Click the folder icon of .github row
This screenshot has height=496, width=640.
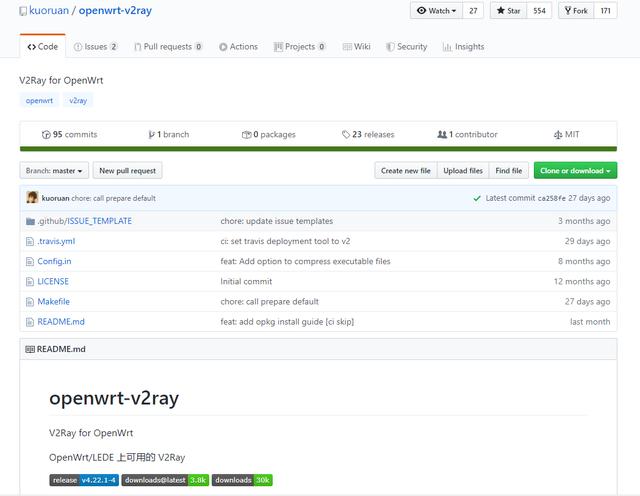click(x=30, y=221)
